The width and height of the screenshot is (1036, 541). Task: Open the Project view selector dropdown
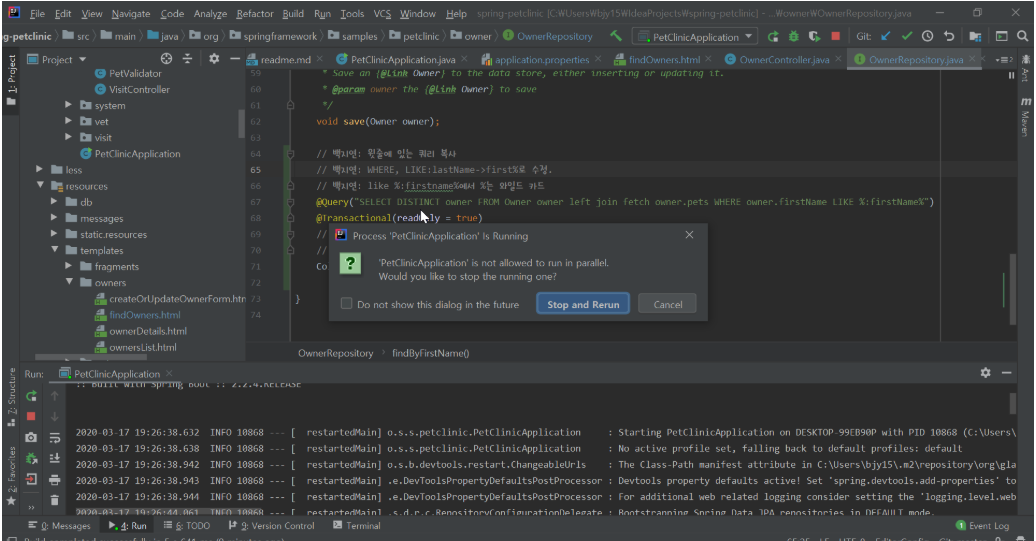point(57,59)
